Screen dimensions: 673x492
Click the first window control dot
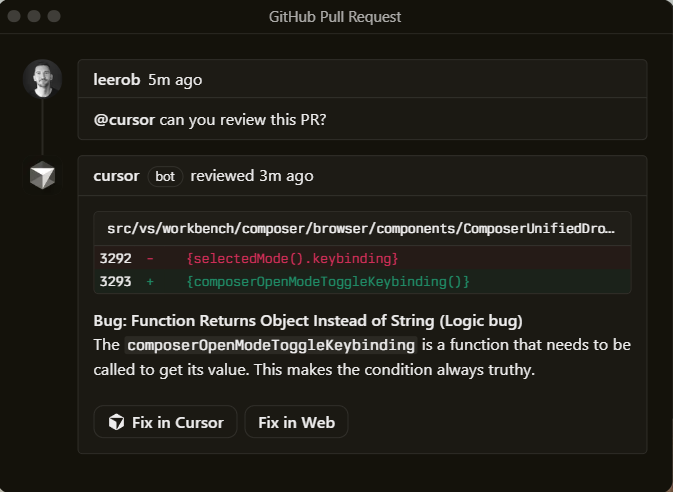coord(16,16)
